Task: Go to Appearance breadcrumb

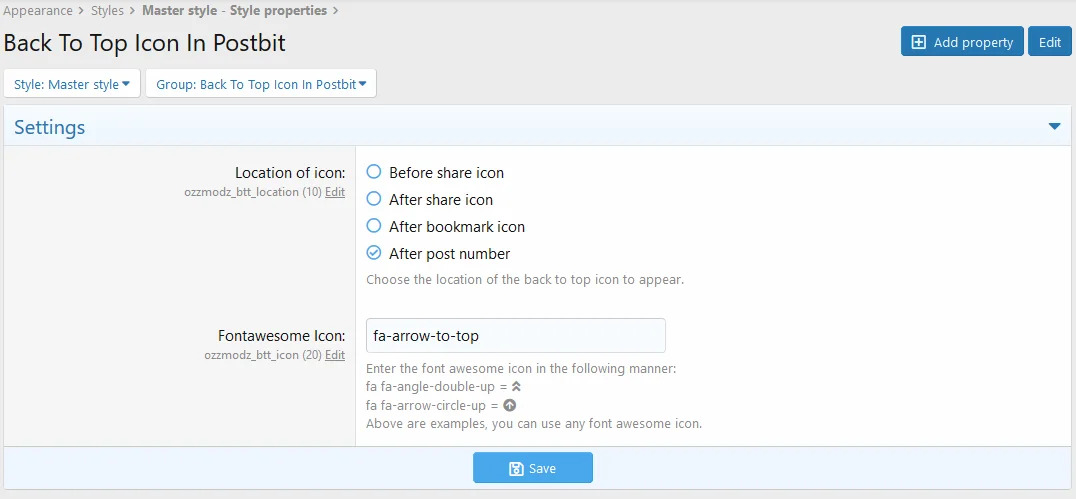Action: coord(37,11)
